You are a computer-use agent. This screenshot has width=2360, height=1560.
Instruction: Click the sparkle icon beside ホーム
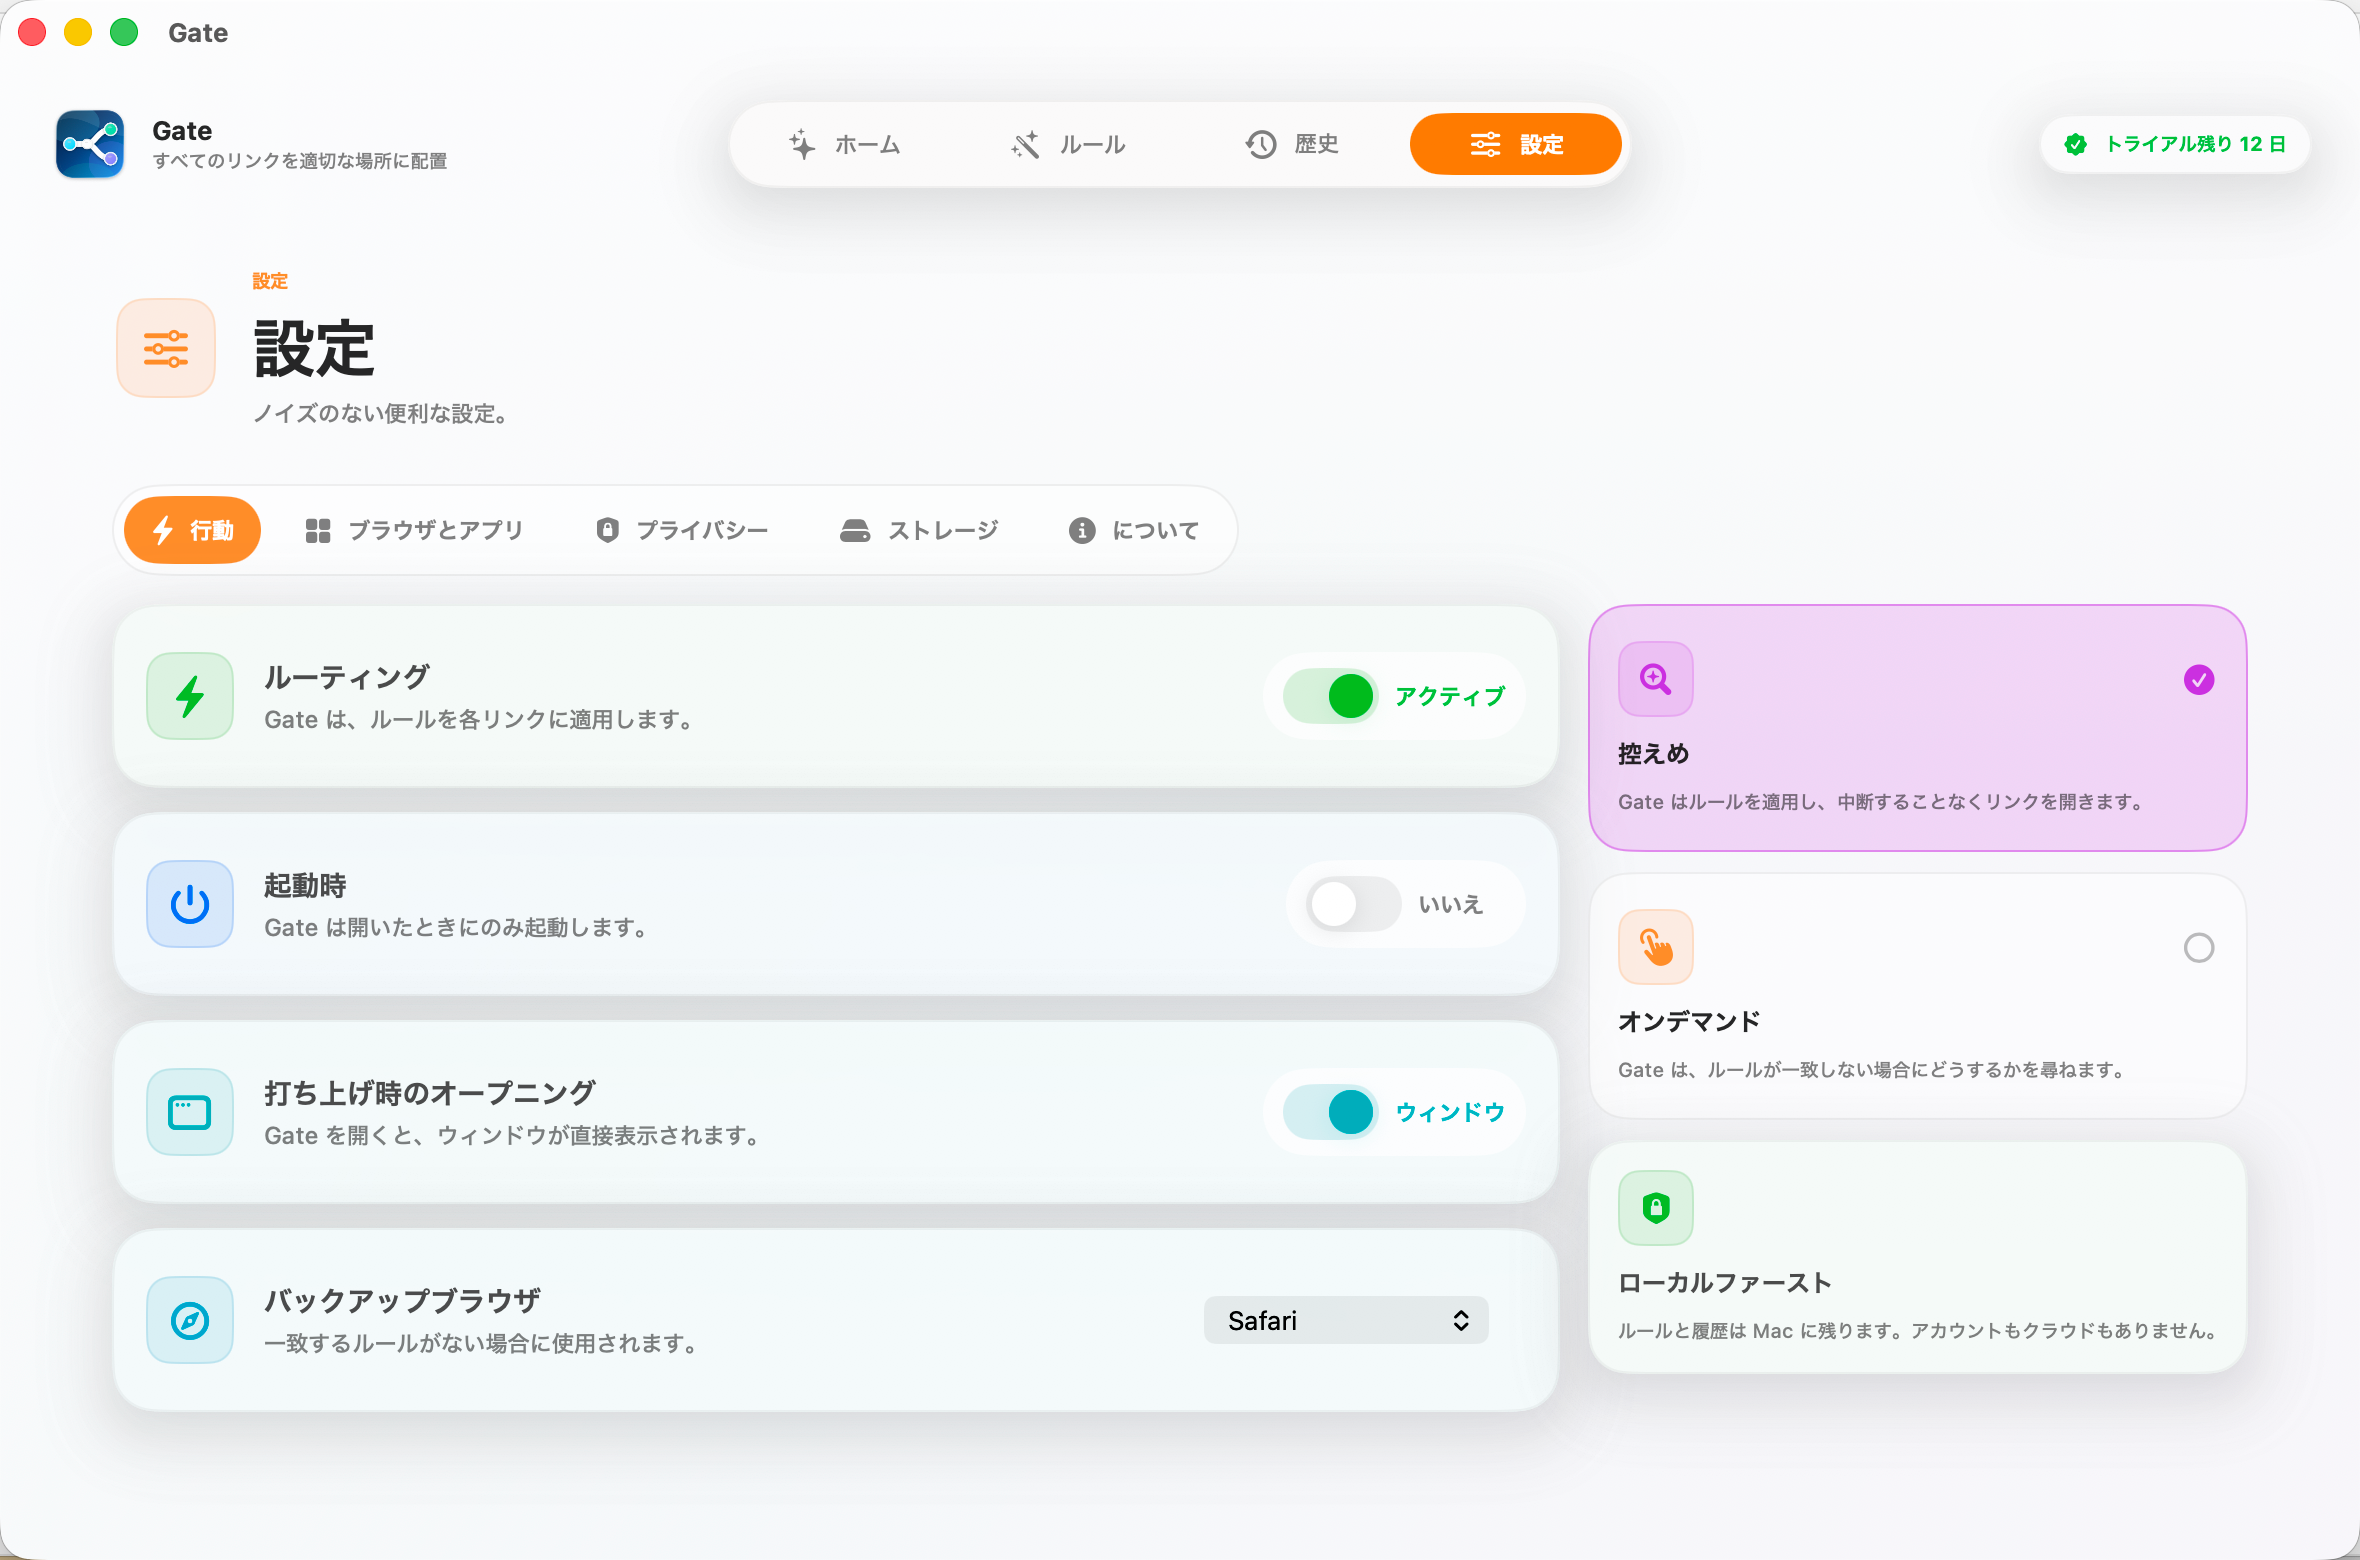[x=802, y=145]
